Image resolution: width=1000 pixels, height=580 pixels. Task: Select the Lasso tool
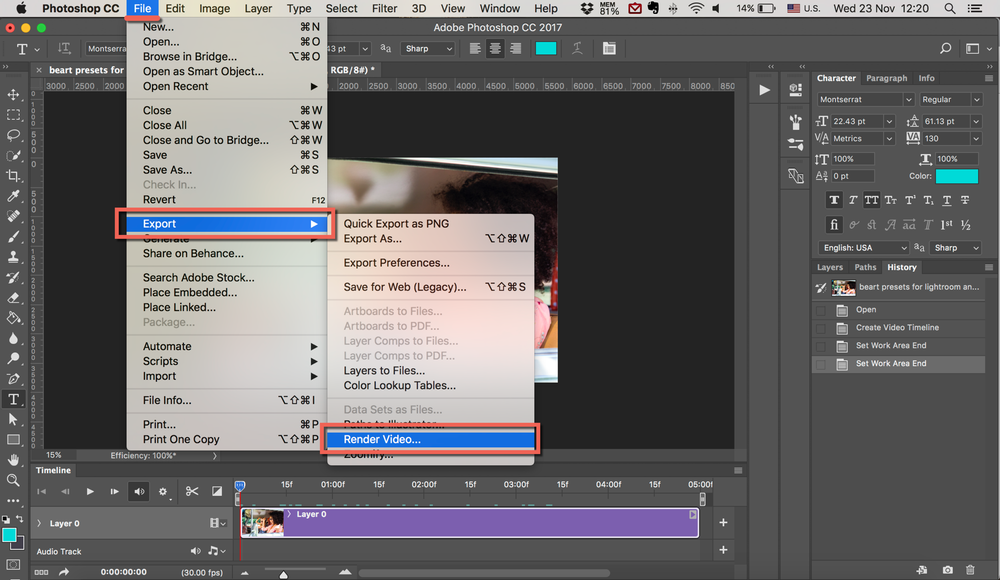13,135
